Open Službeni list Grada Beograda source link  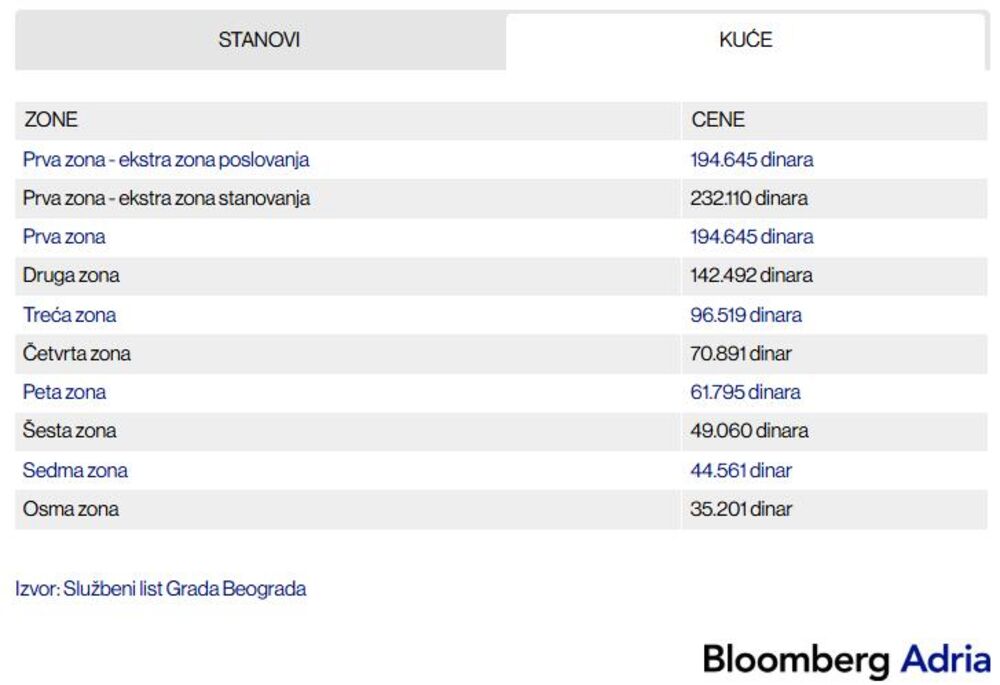click(x=184, y=589)
